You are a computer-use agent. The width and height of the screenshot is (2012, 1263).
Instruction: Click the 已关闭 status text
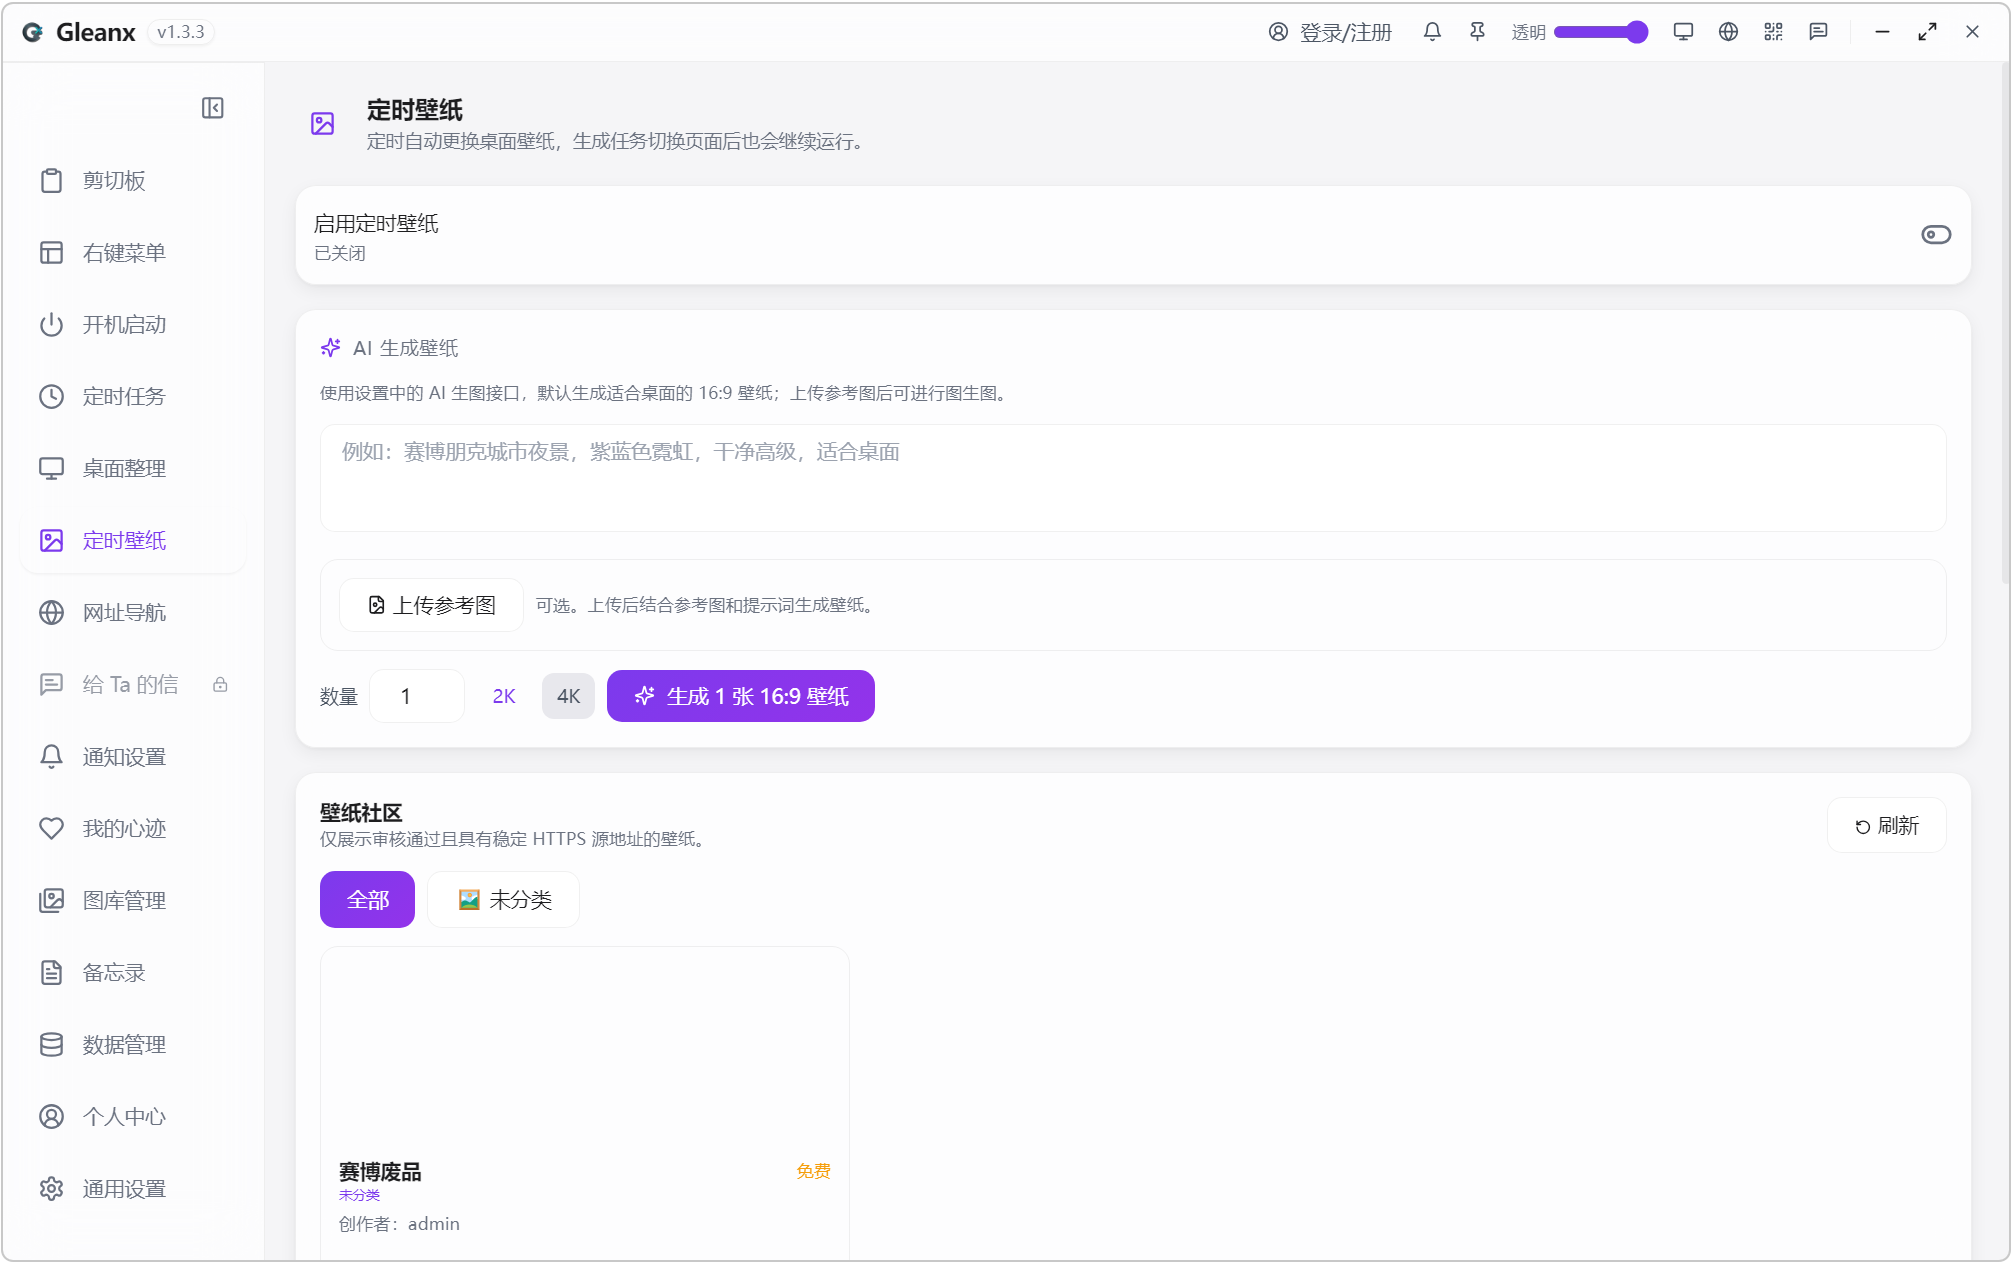pos(340,254)
